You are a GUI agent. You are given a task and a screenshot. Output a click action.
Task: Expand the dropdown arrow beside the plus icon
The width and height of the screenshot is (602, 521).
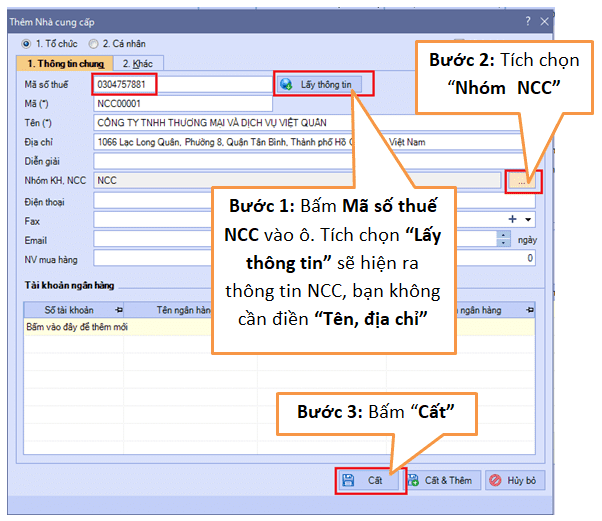[x=528, y=219]
